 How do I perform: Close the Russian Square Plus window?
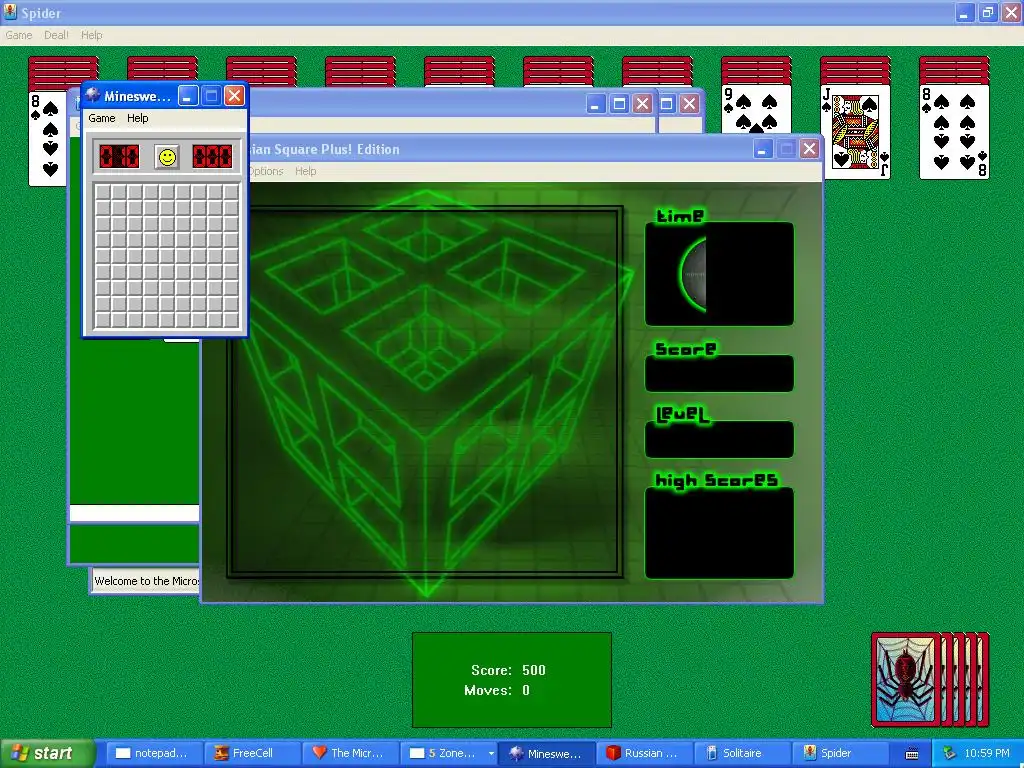[x=809, y=149]
